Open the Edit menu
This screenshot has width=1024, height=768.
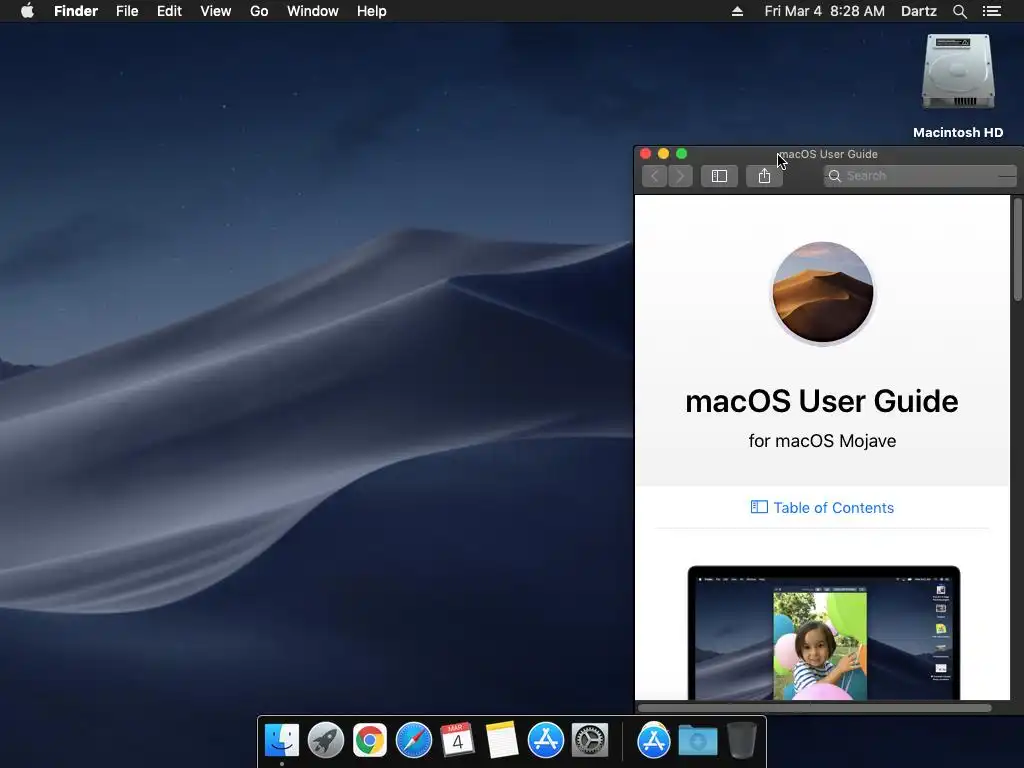[169, 11]
